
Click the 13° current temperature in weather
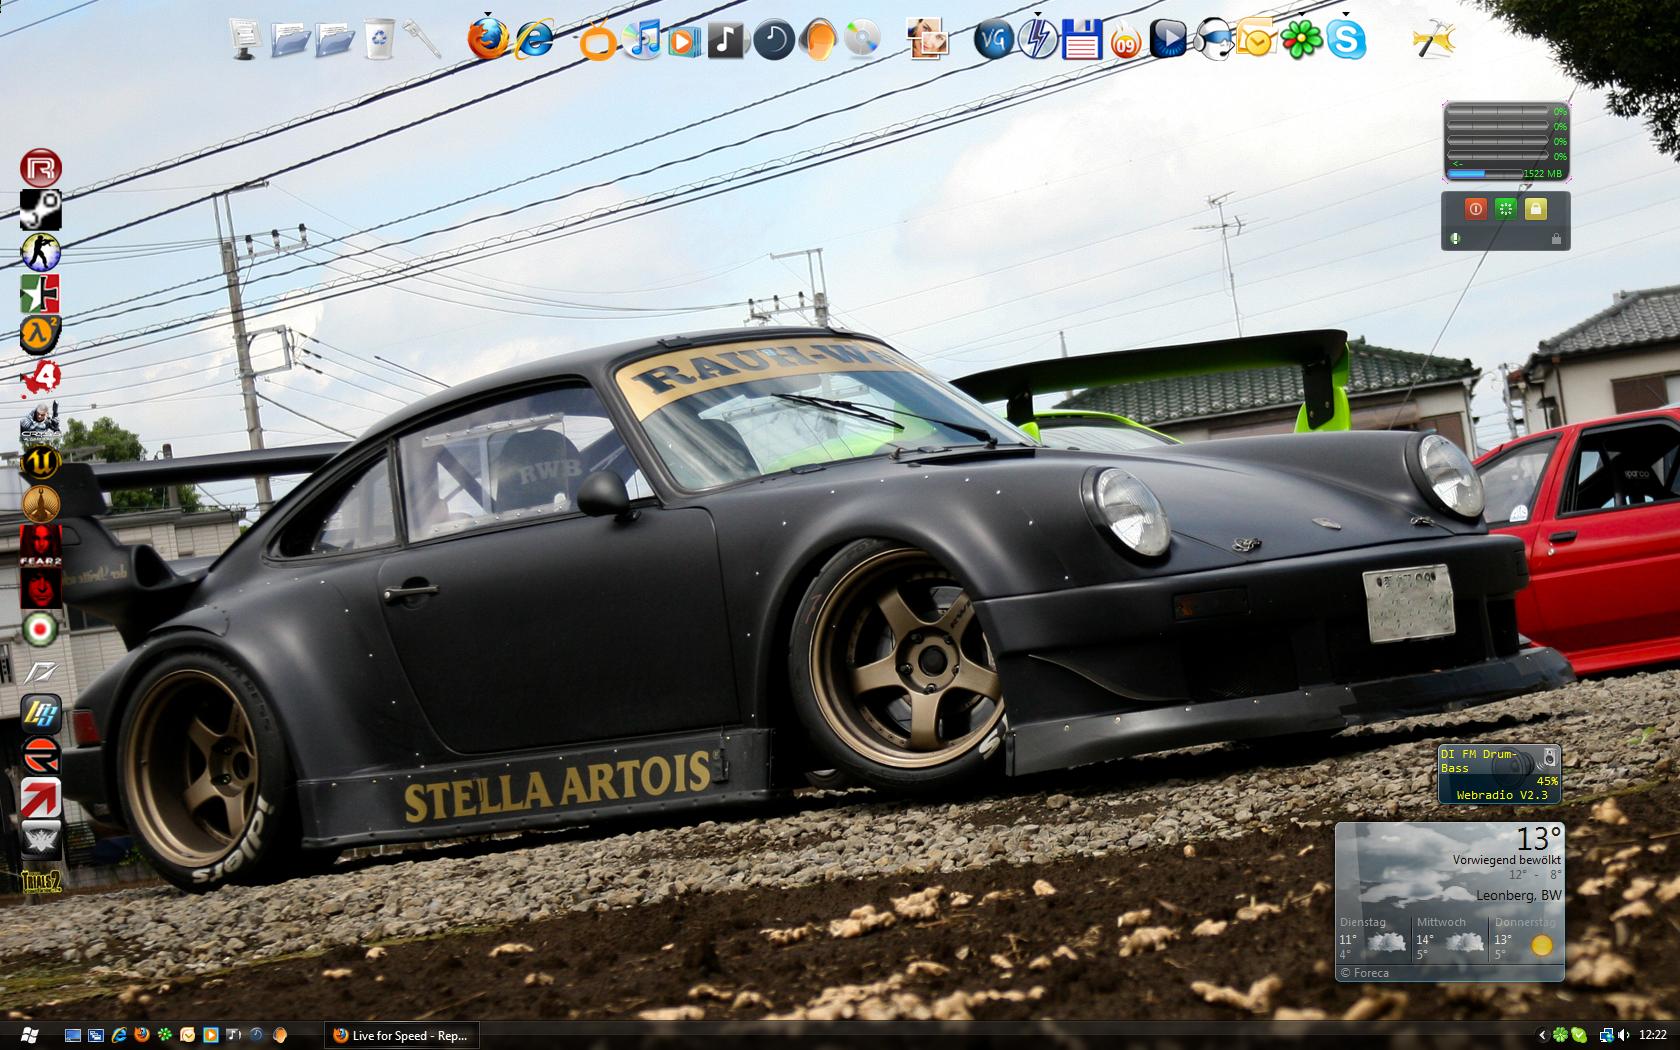point(1538,838)
